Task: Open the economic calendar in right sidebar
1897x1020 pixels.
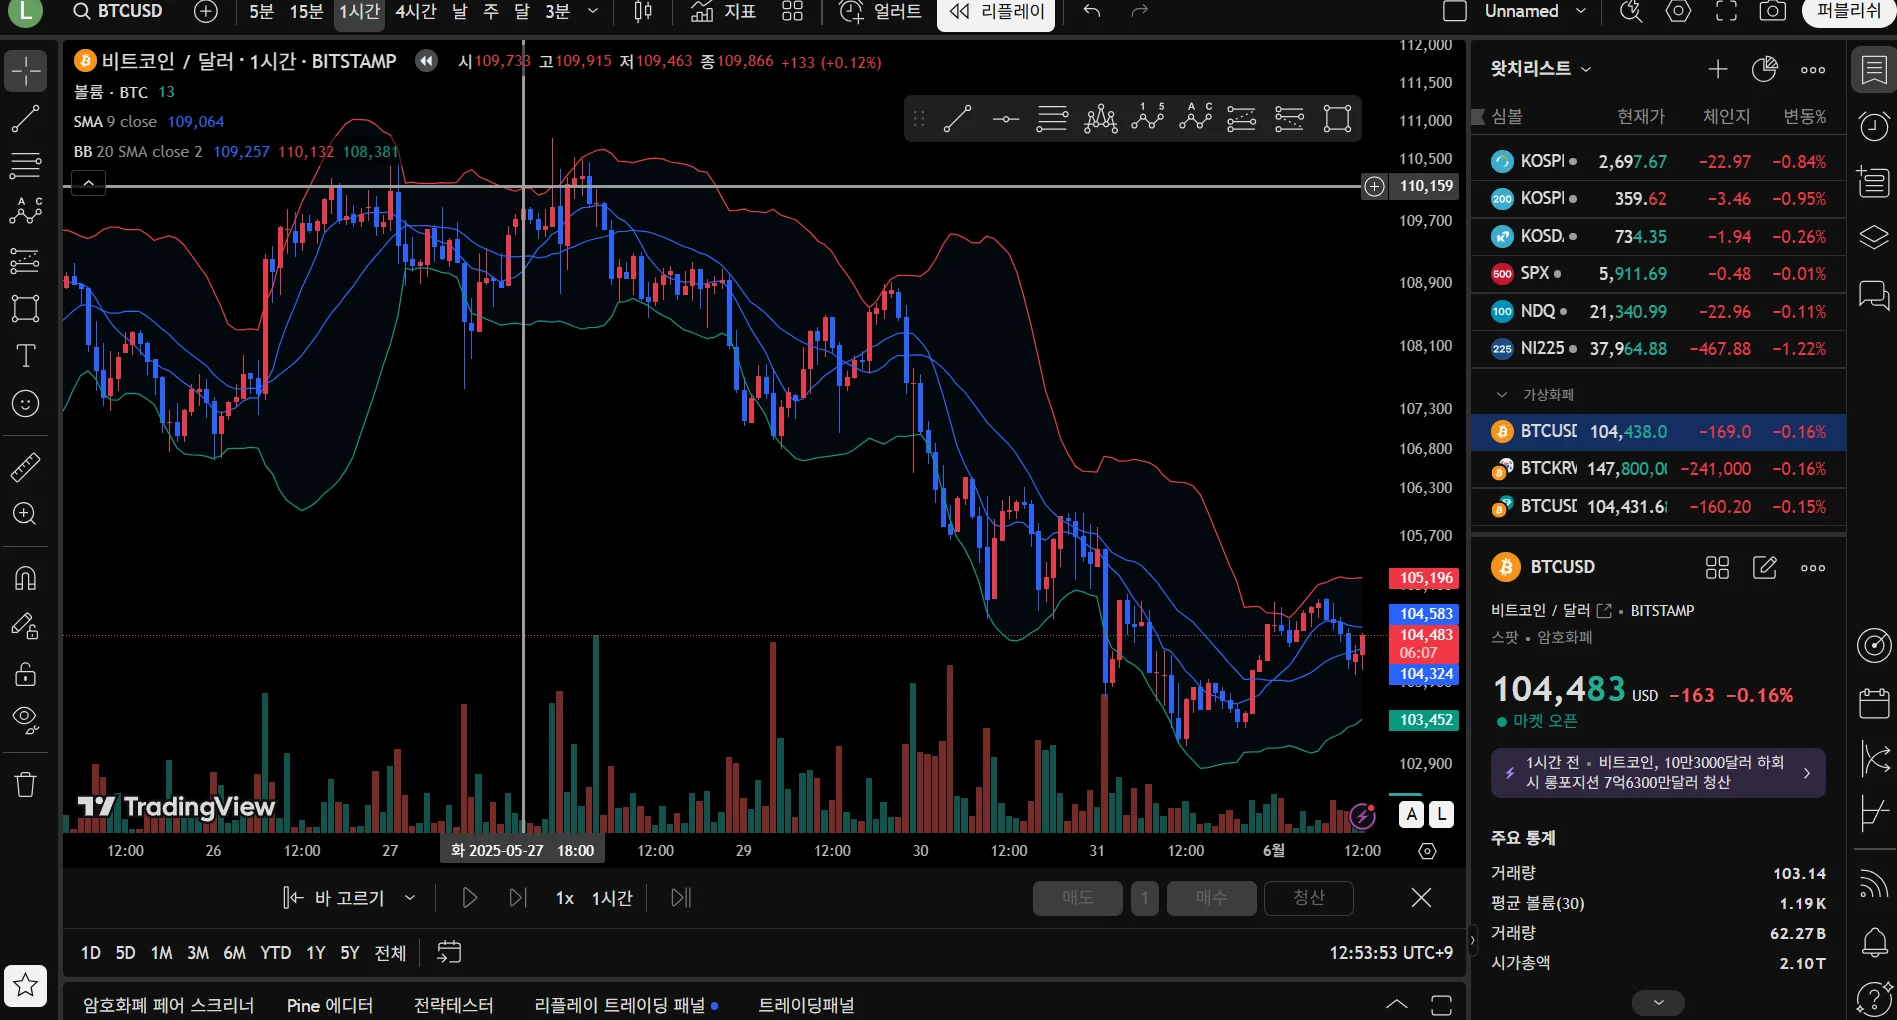Action: pos(1874,703)
